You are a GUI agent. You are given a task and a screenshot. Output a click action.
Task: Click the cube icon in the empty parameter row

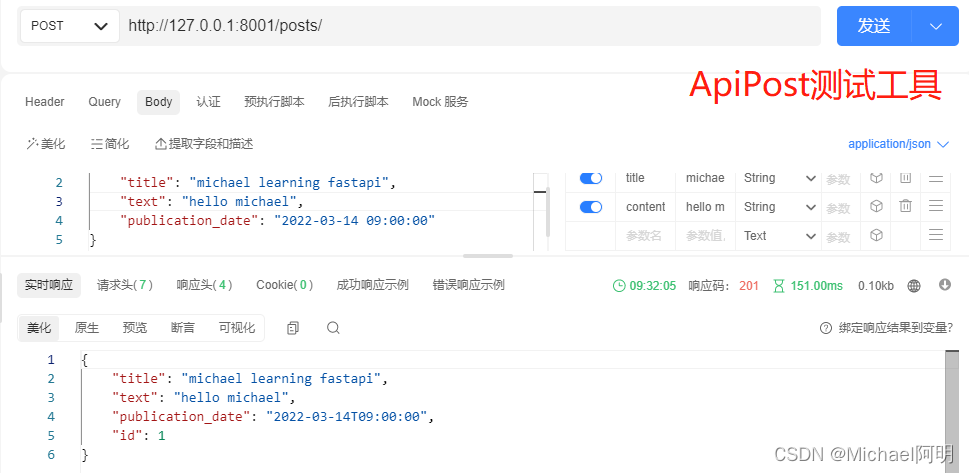876,236
